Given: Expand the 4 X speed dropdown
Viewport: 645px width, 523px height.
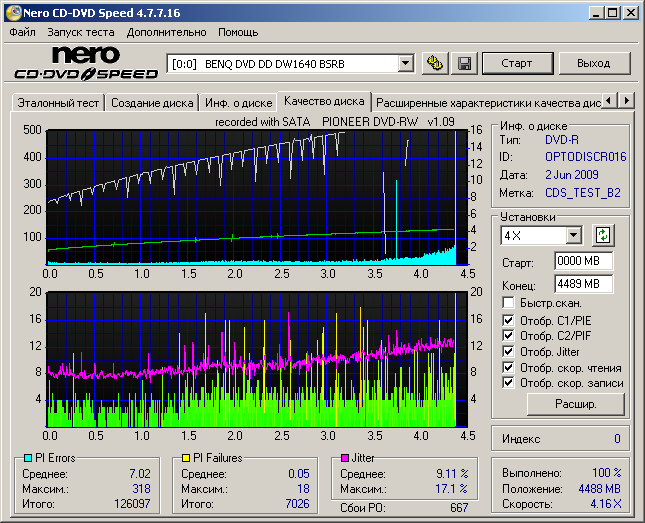Looking at the screenshot, I should click(573, 235).
